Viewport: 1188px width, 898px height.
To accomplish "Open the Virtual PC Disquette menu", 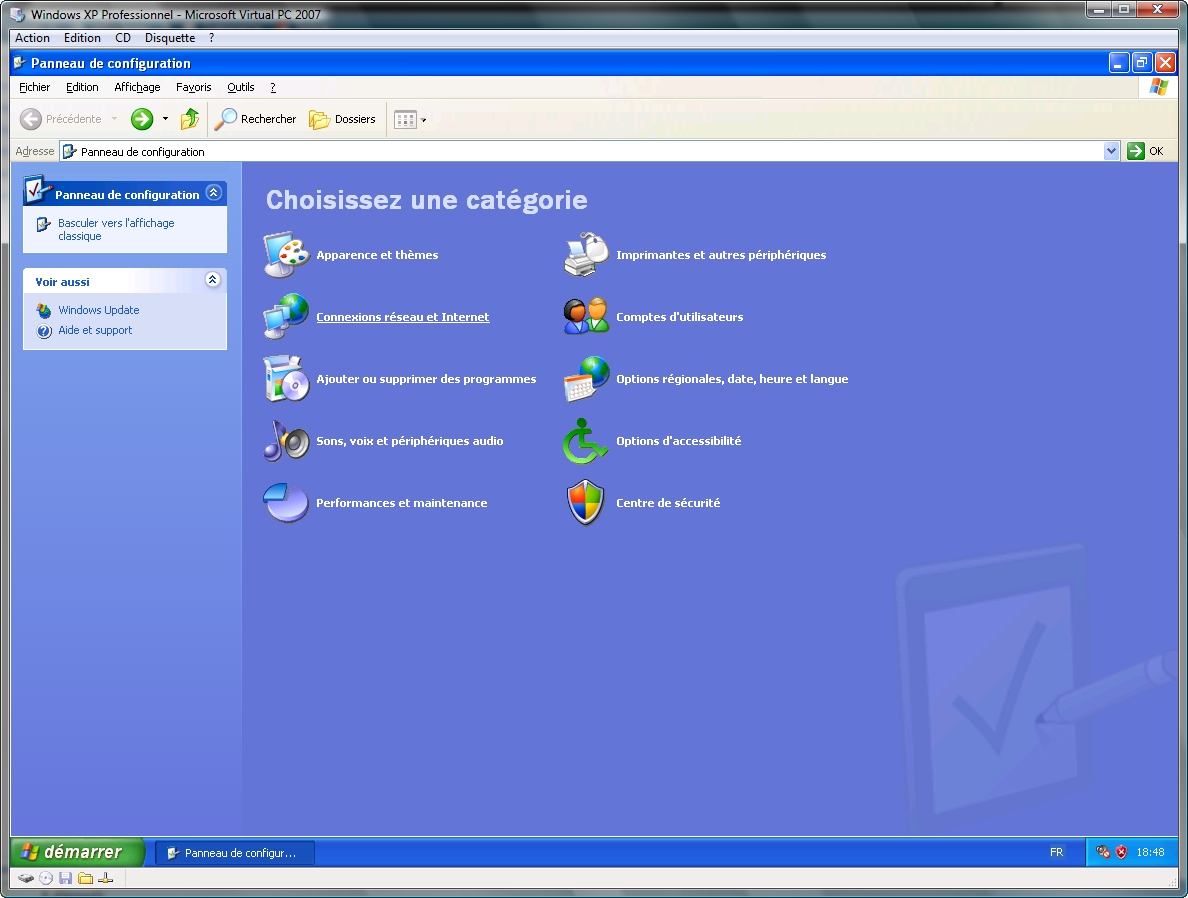I will point(170,38).
